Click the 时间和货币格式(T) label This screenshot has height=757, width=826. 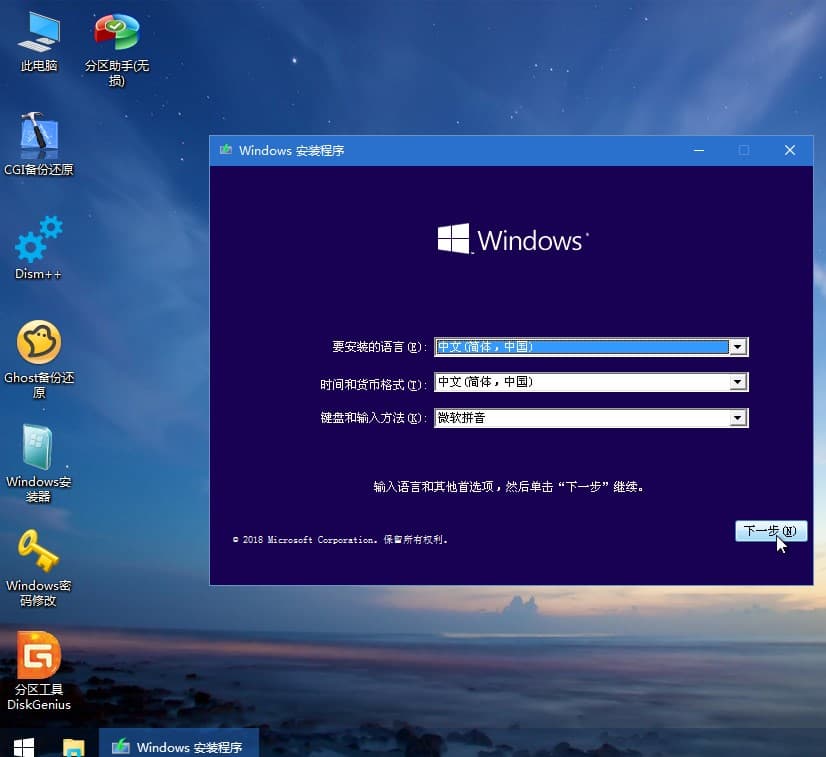[373, 385]
